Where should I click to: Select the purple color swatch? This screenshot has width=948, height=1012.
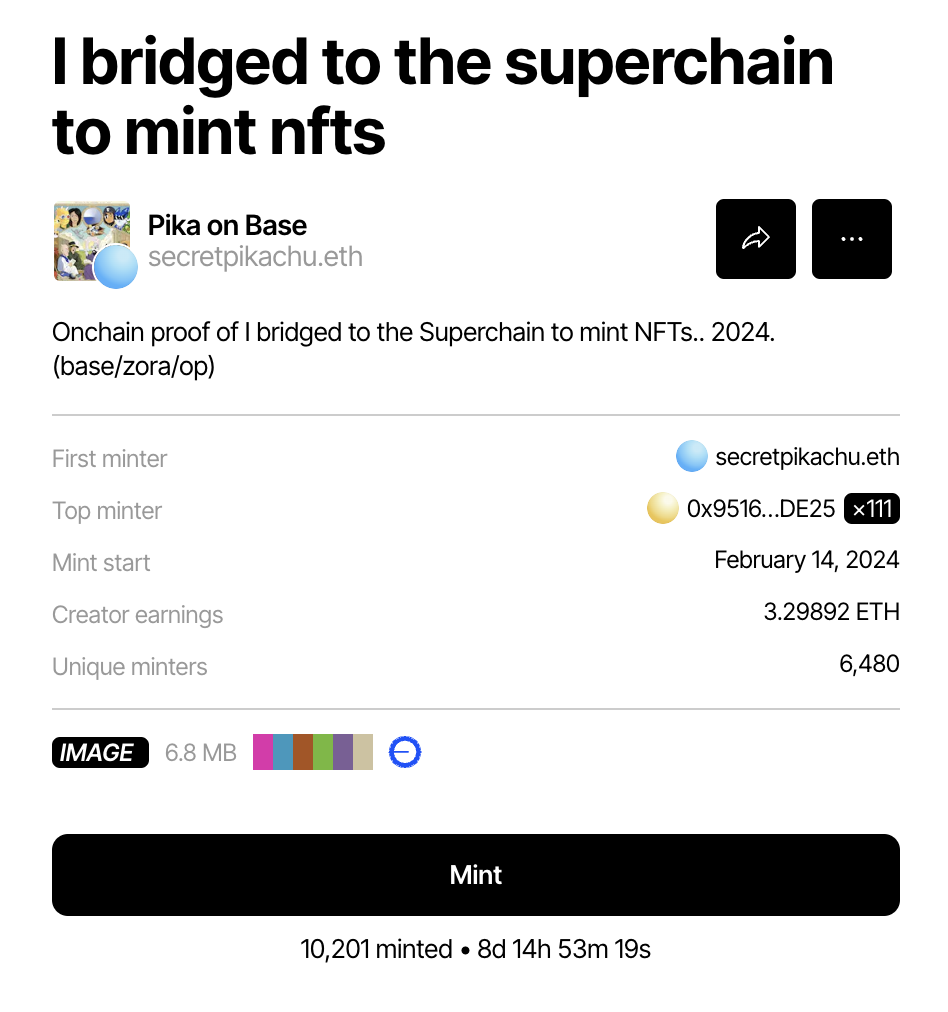tap(343, 752)
